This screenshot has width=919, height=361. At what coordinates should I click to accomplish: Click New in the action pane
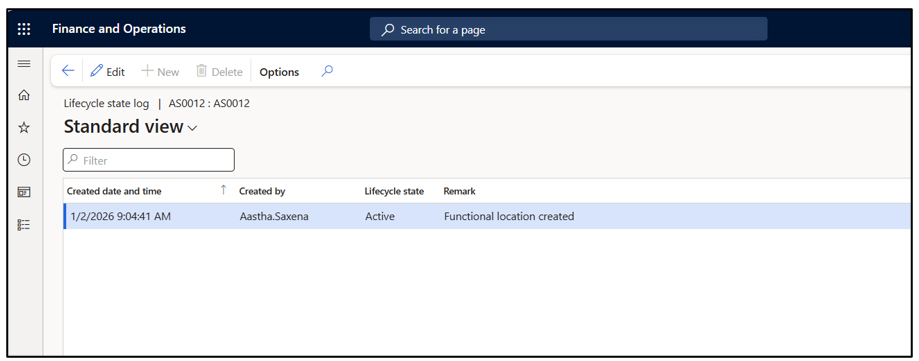tap(161, 71)
